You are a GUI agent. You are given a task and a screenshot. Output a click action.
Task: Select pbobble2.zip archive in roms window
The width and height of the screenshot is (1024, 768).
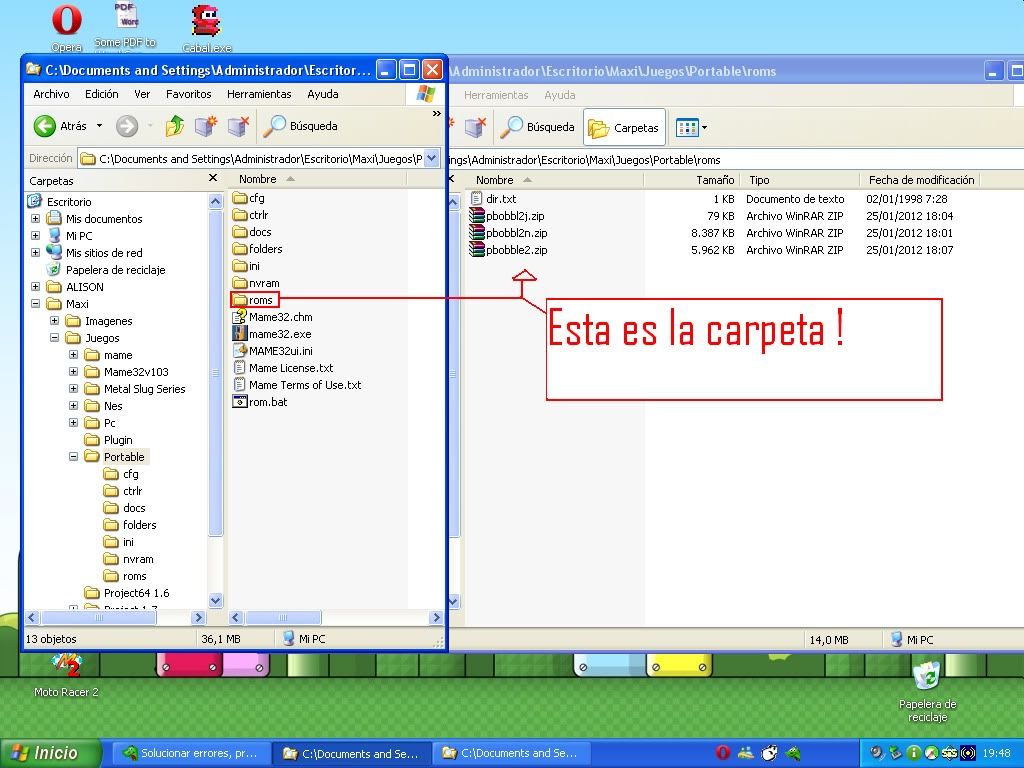[509, 249]
